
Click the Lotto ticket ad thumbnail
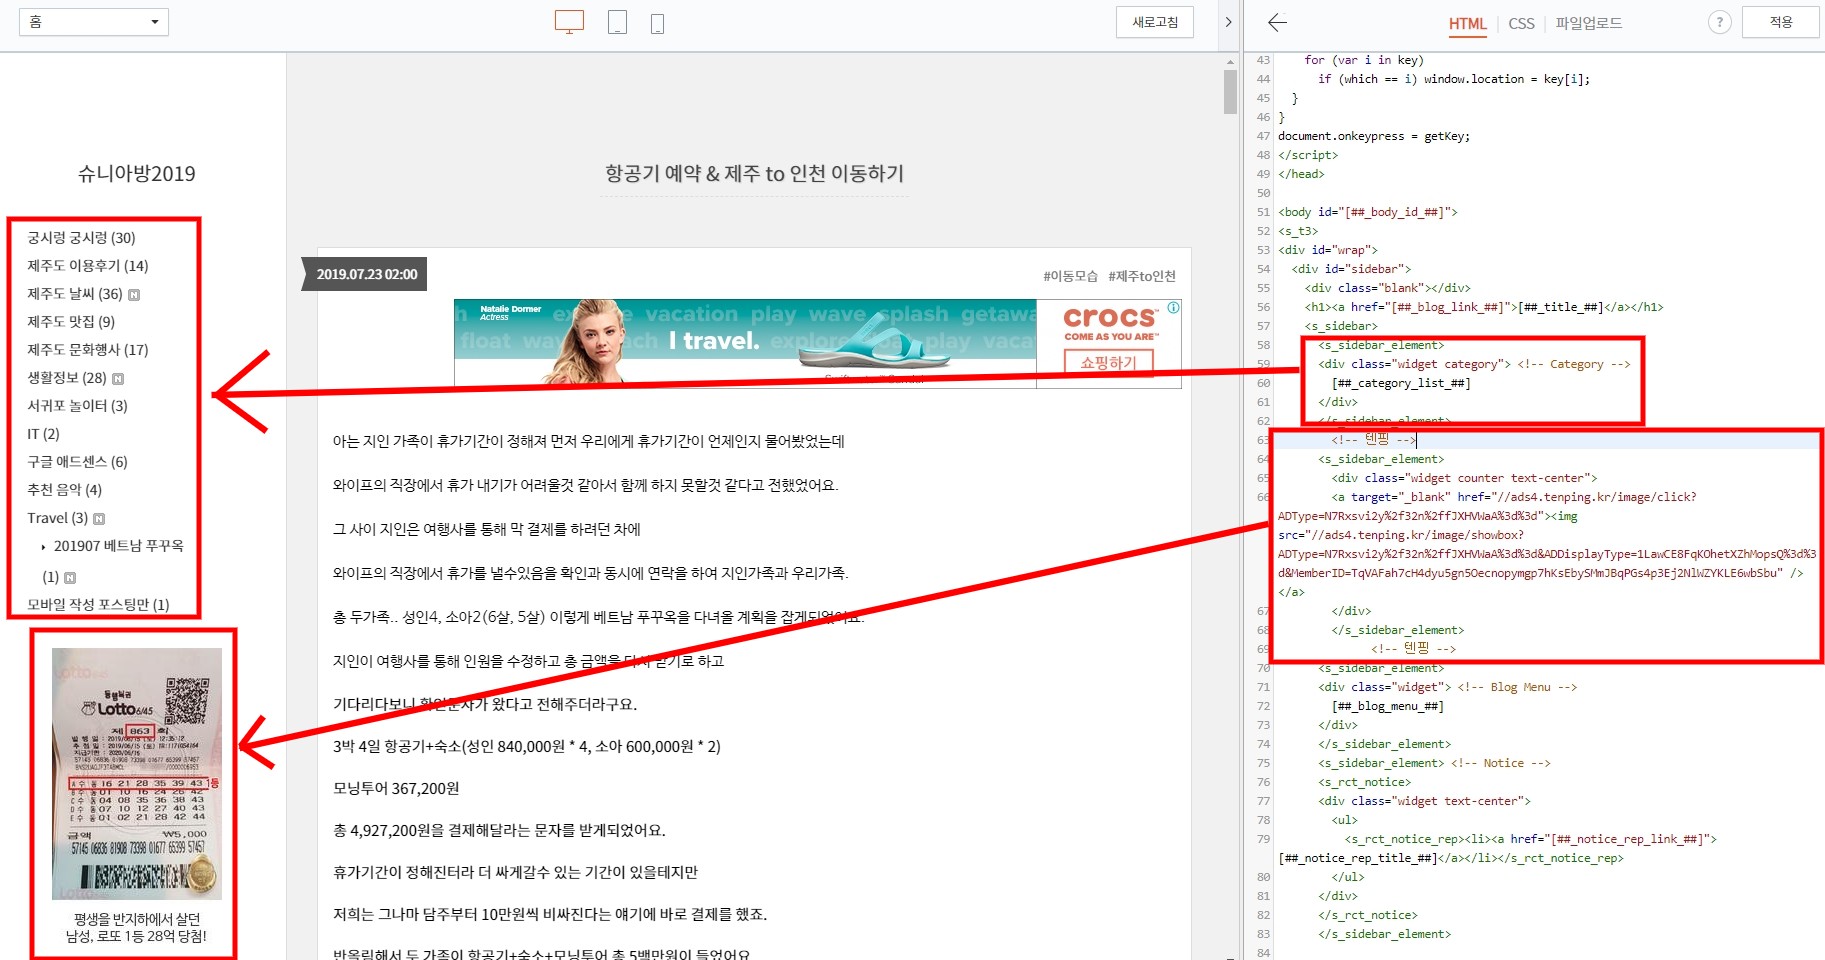coord(137,773)
